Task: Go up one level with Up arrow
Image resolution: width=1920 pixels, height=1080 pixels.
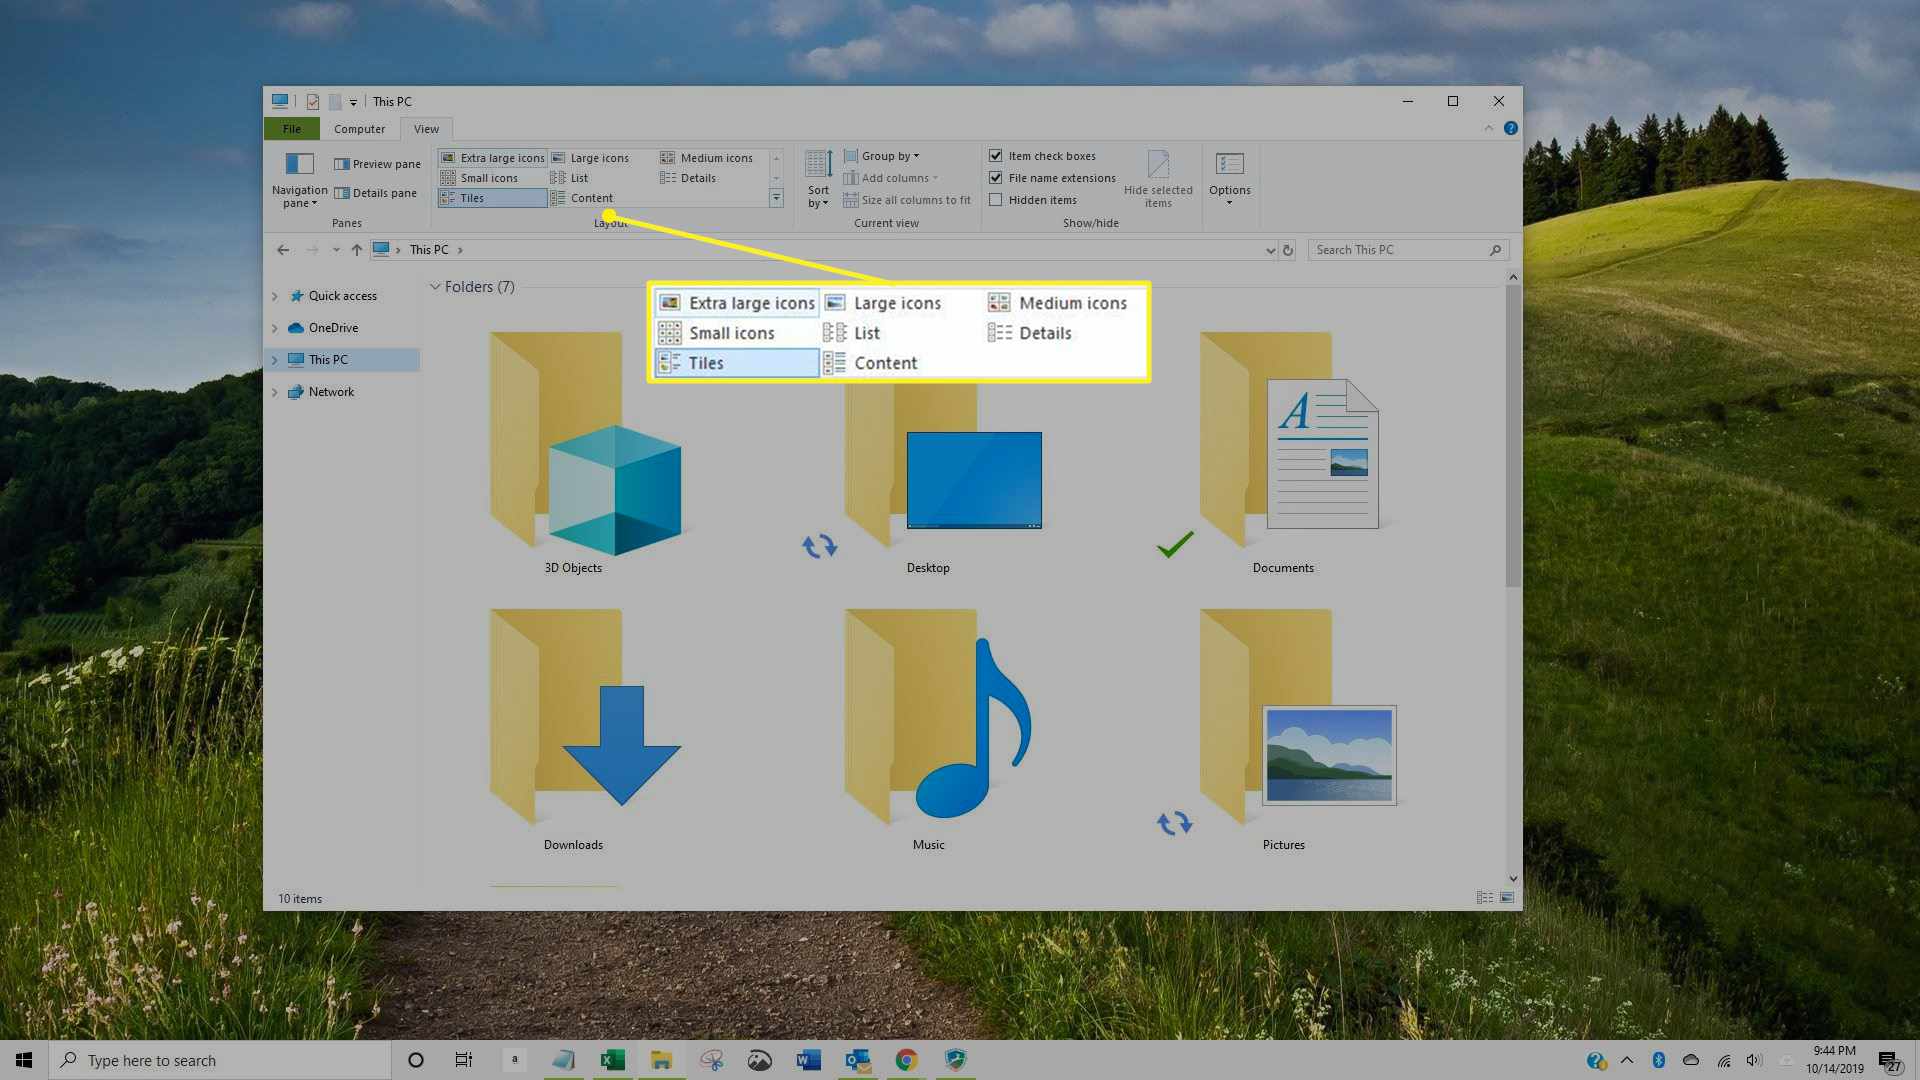Action: click(x=357, y=250)
